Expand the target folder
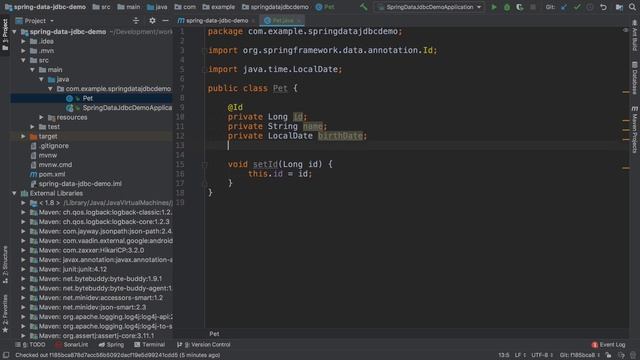Image resolution: width=640 pixels, height=360 pixels. click(x=24, y=136)
